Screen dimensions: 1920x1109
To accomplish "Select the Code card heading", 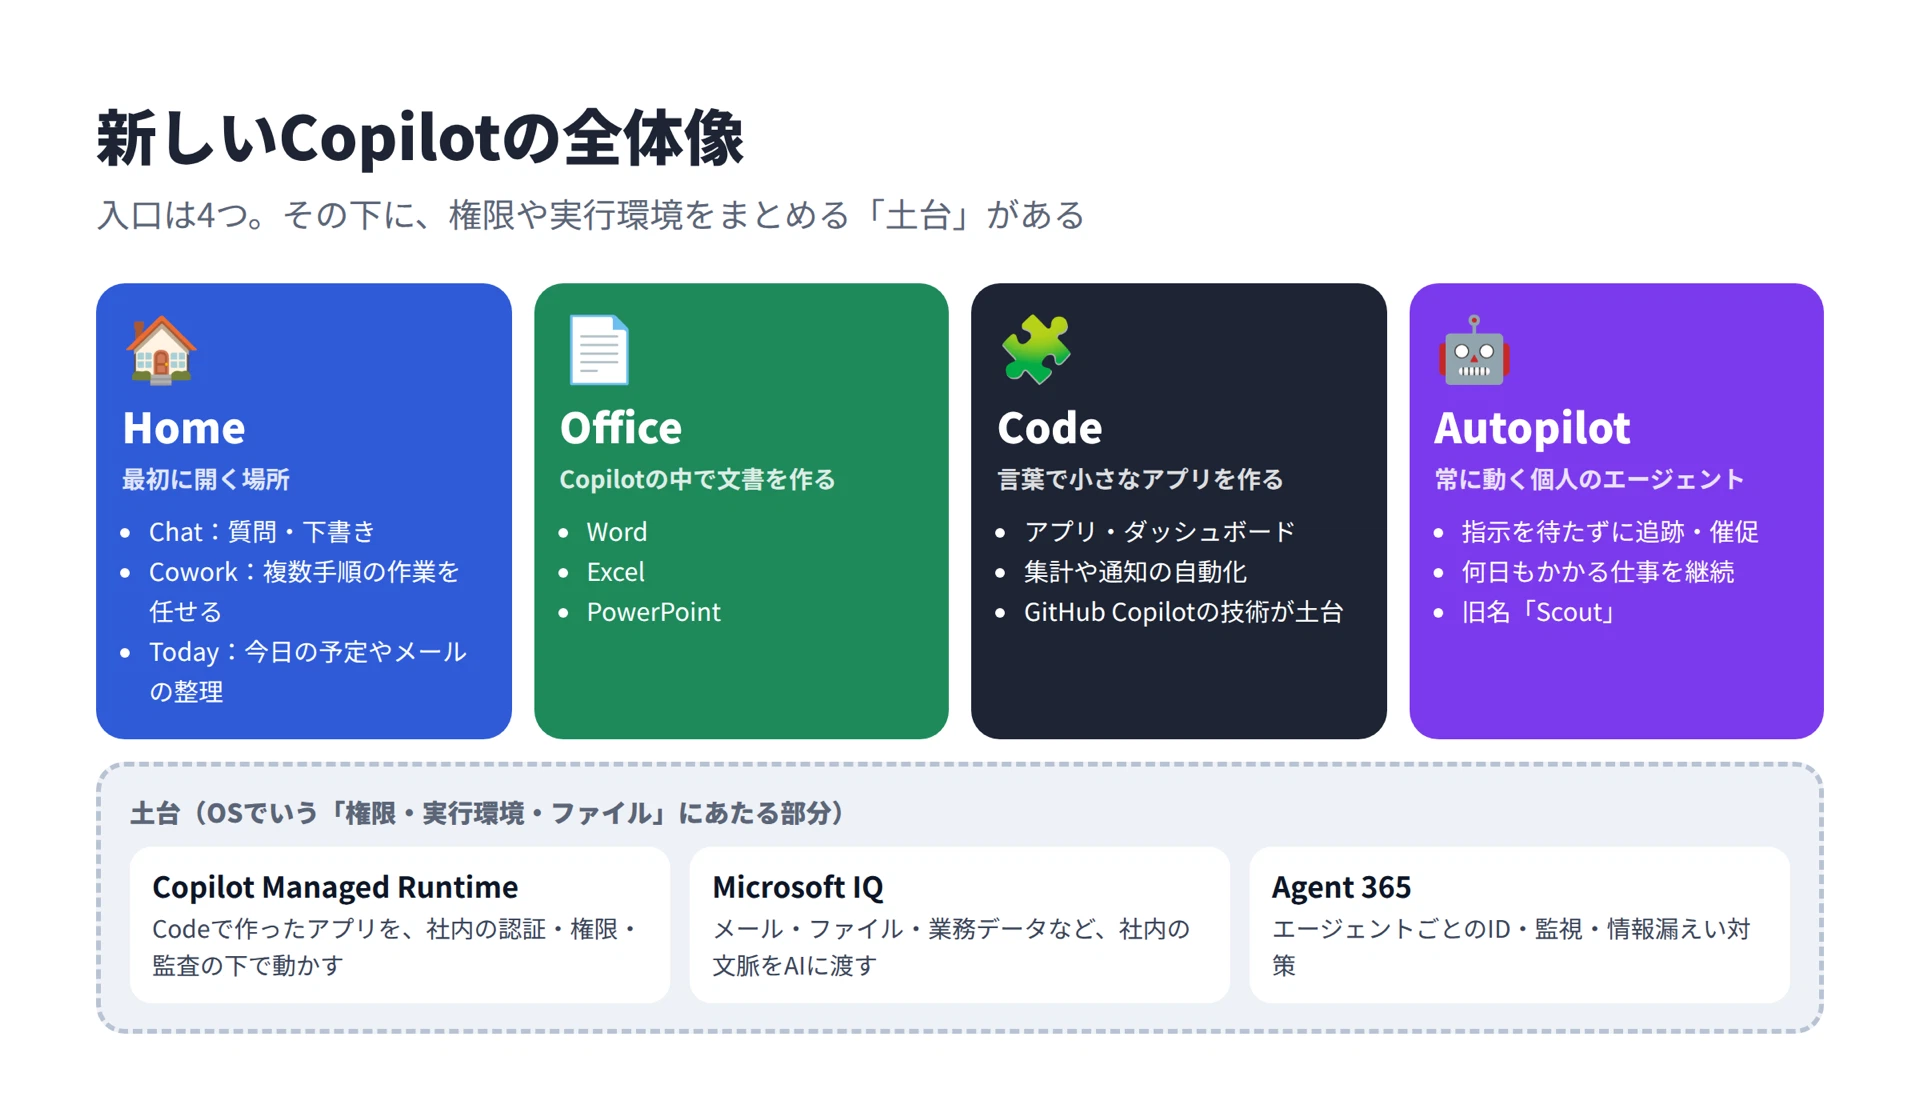I will (x=1050, y=428).
